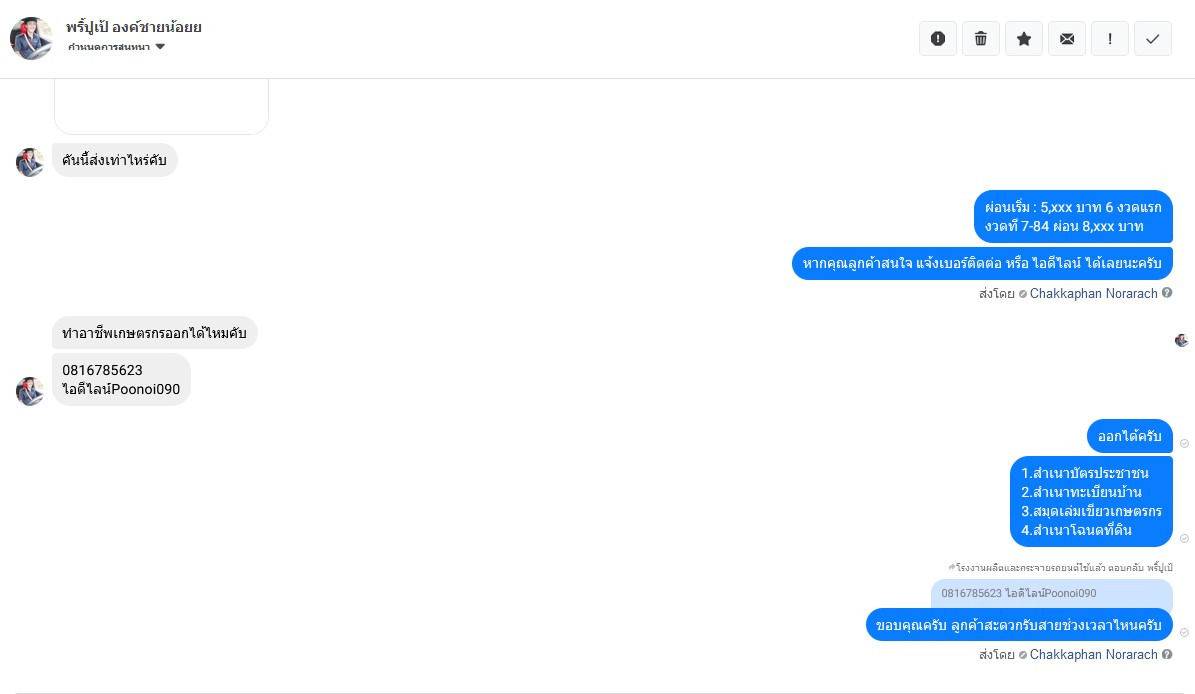Star this conversation as follow-up
This screenshot has height=694, width=1195.
(x=1024, y=39)
